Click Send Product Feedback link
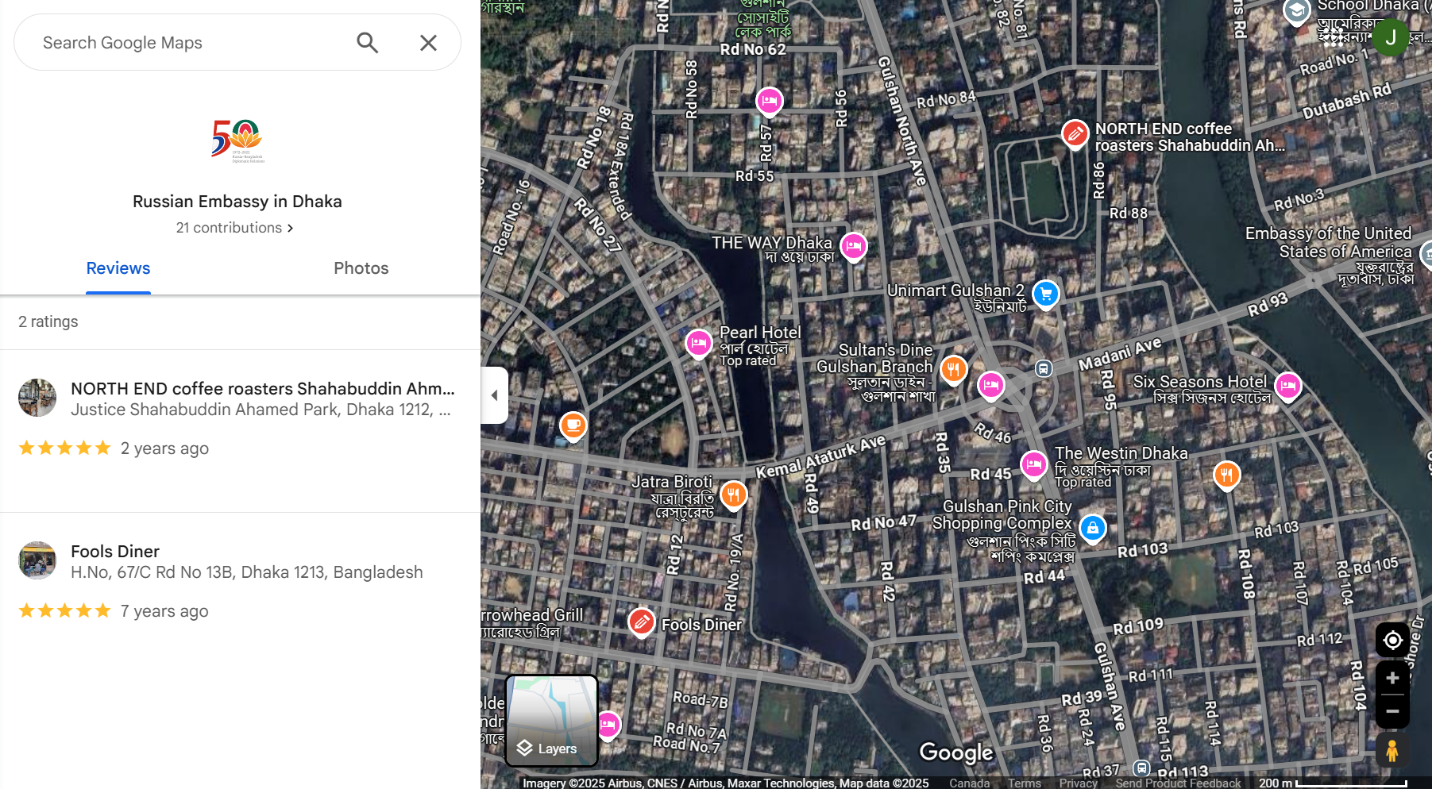1432x789 pixels. 1178,783
